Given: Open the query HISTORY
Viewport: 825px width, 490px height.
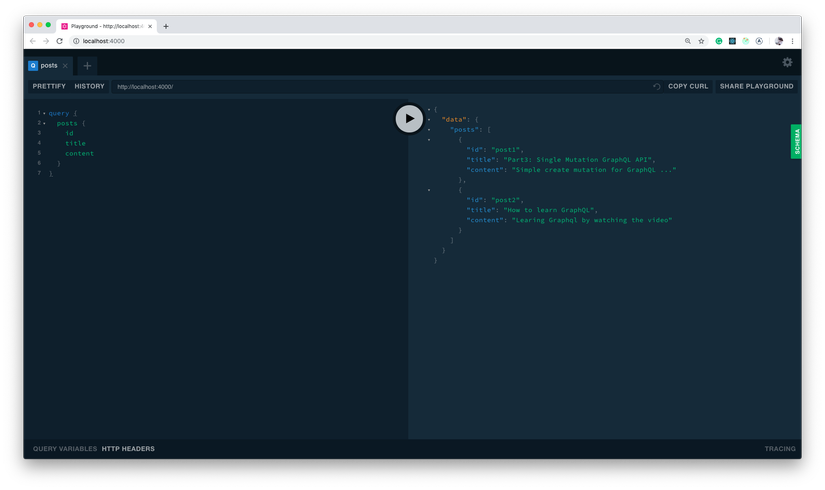Looking at the screenshot, I should click(89, 87).
